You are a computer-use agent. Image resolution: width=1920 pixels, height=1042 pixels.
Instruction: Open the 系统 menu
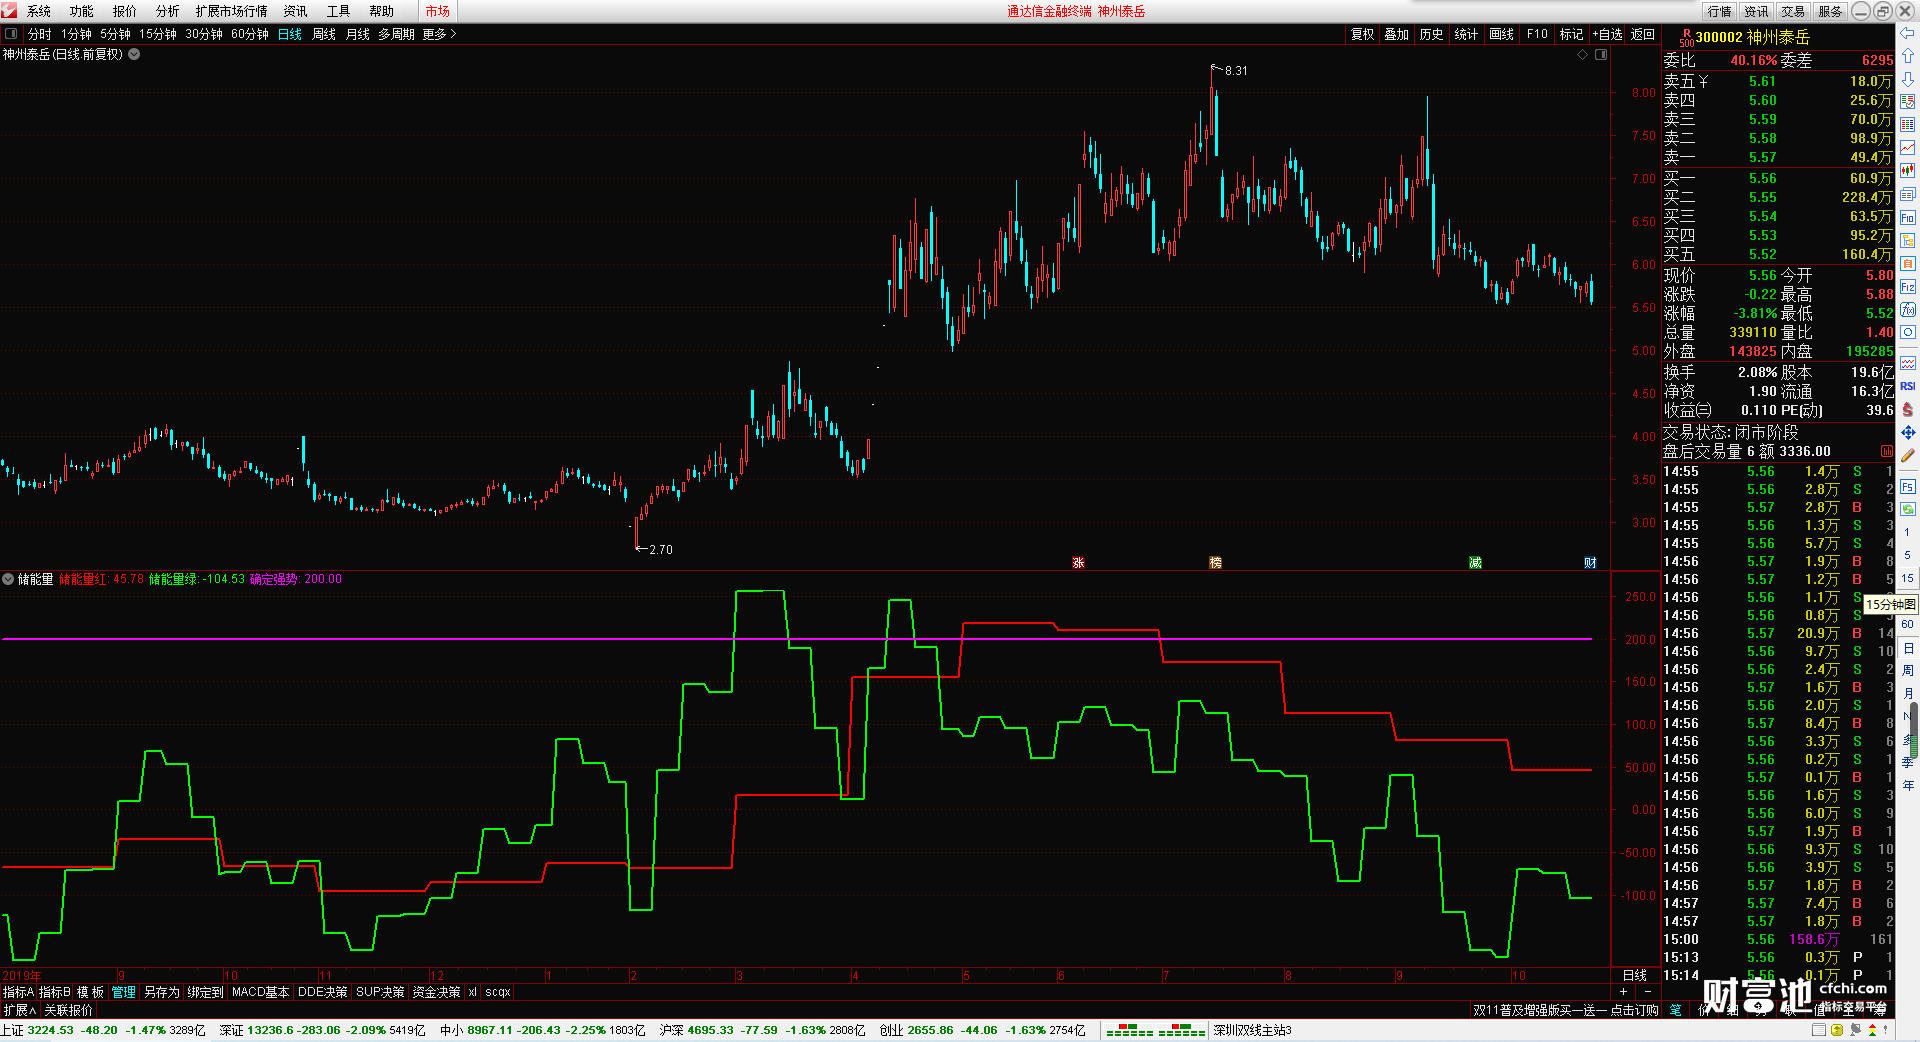[39, 11]
